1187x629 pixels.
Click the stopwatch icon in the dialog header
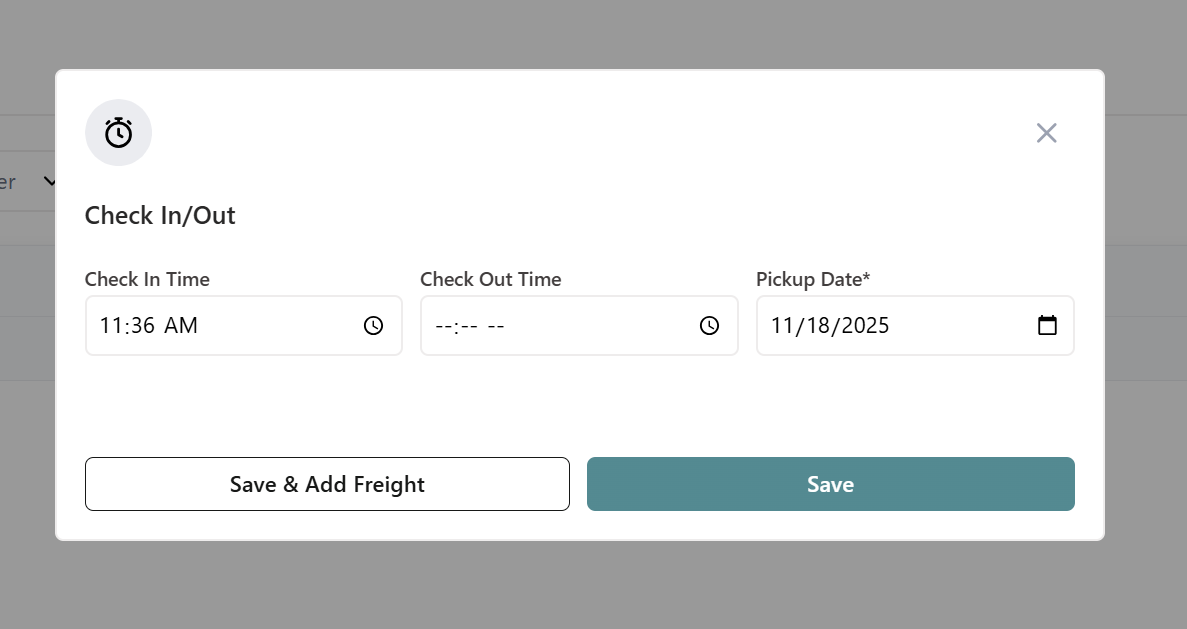pos(118,132)
